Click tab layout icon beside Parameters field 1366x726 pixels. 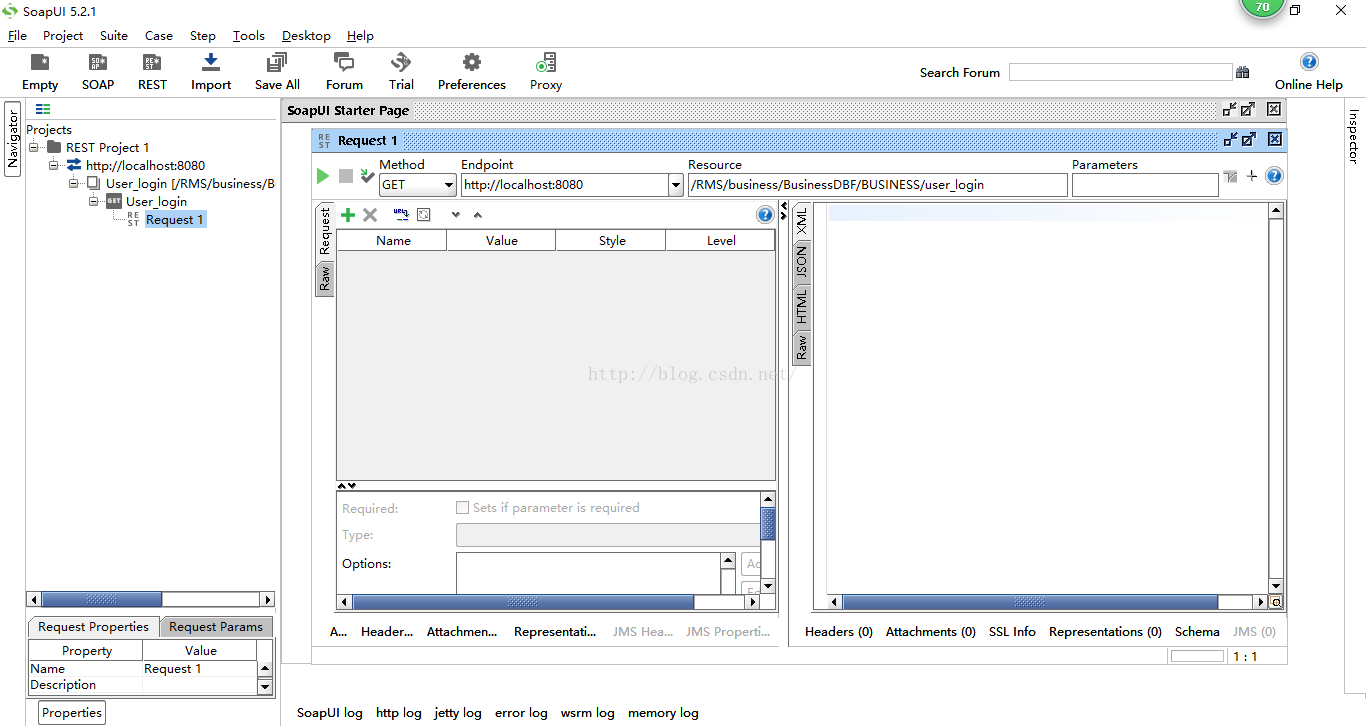(1230, 176)
